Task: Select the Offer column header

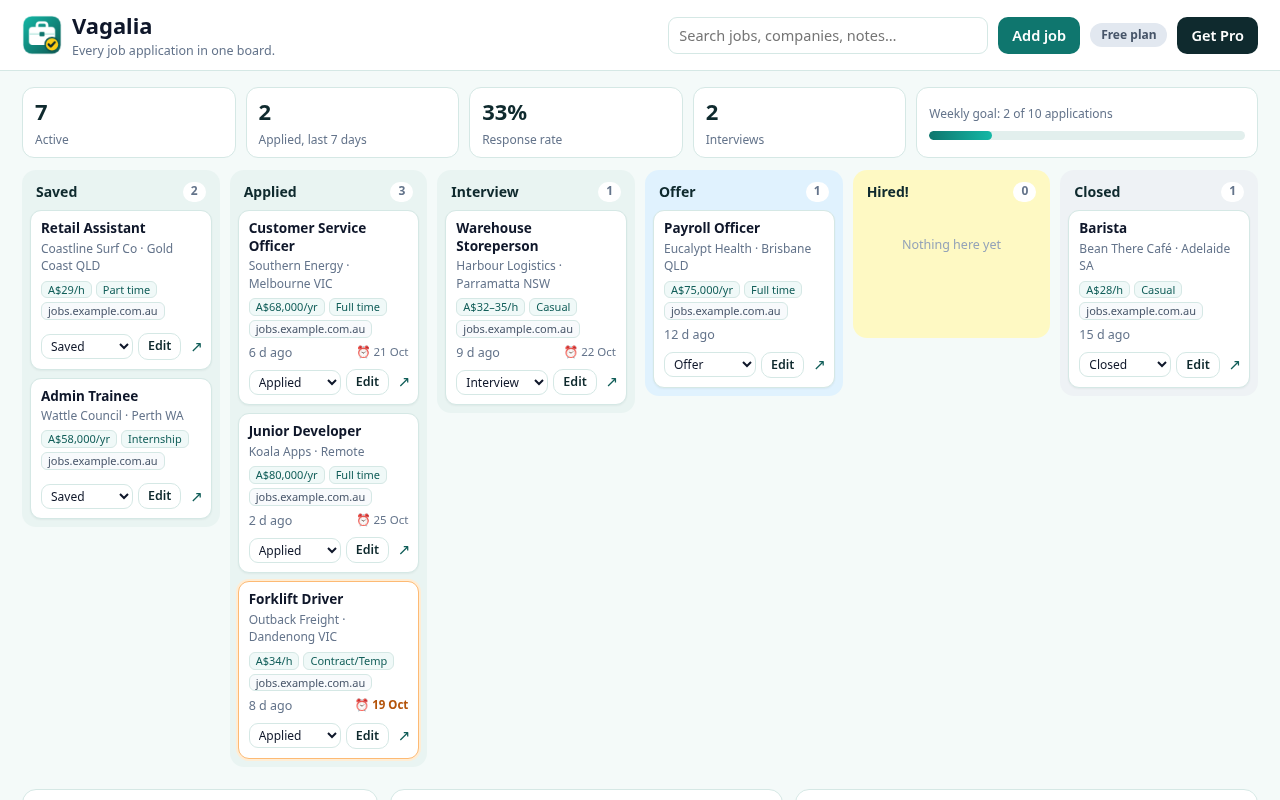Action: (x=677, y=192)
